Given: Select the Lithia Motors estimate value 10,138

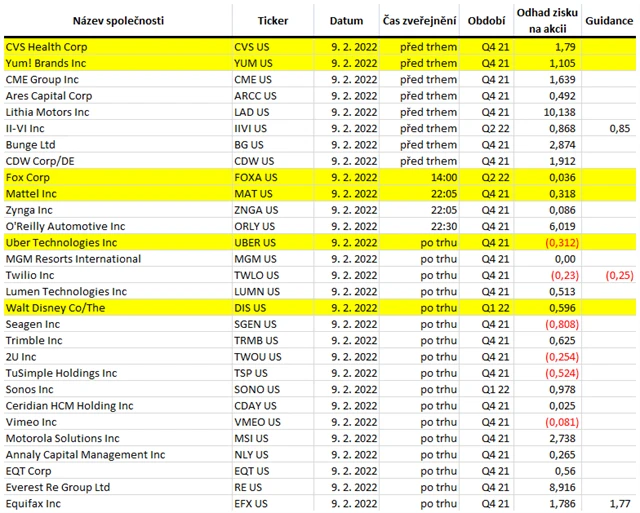Looking at the screenshot, I should click(555, 112).
